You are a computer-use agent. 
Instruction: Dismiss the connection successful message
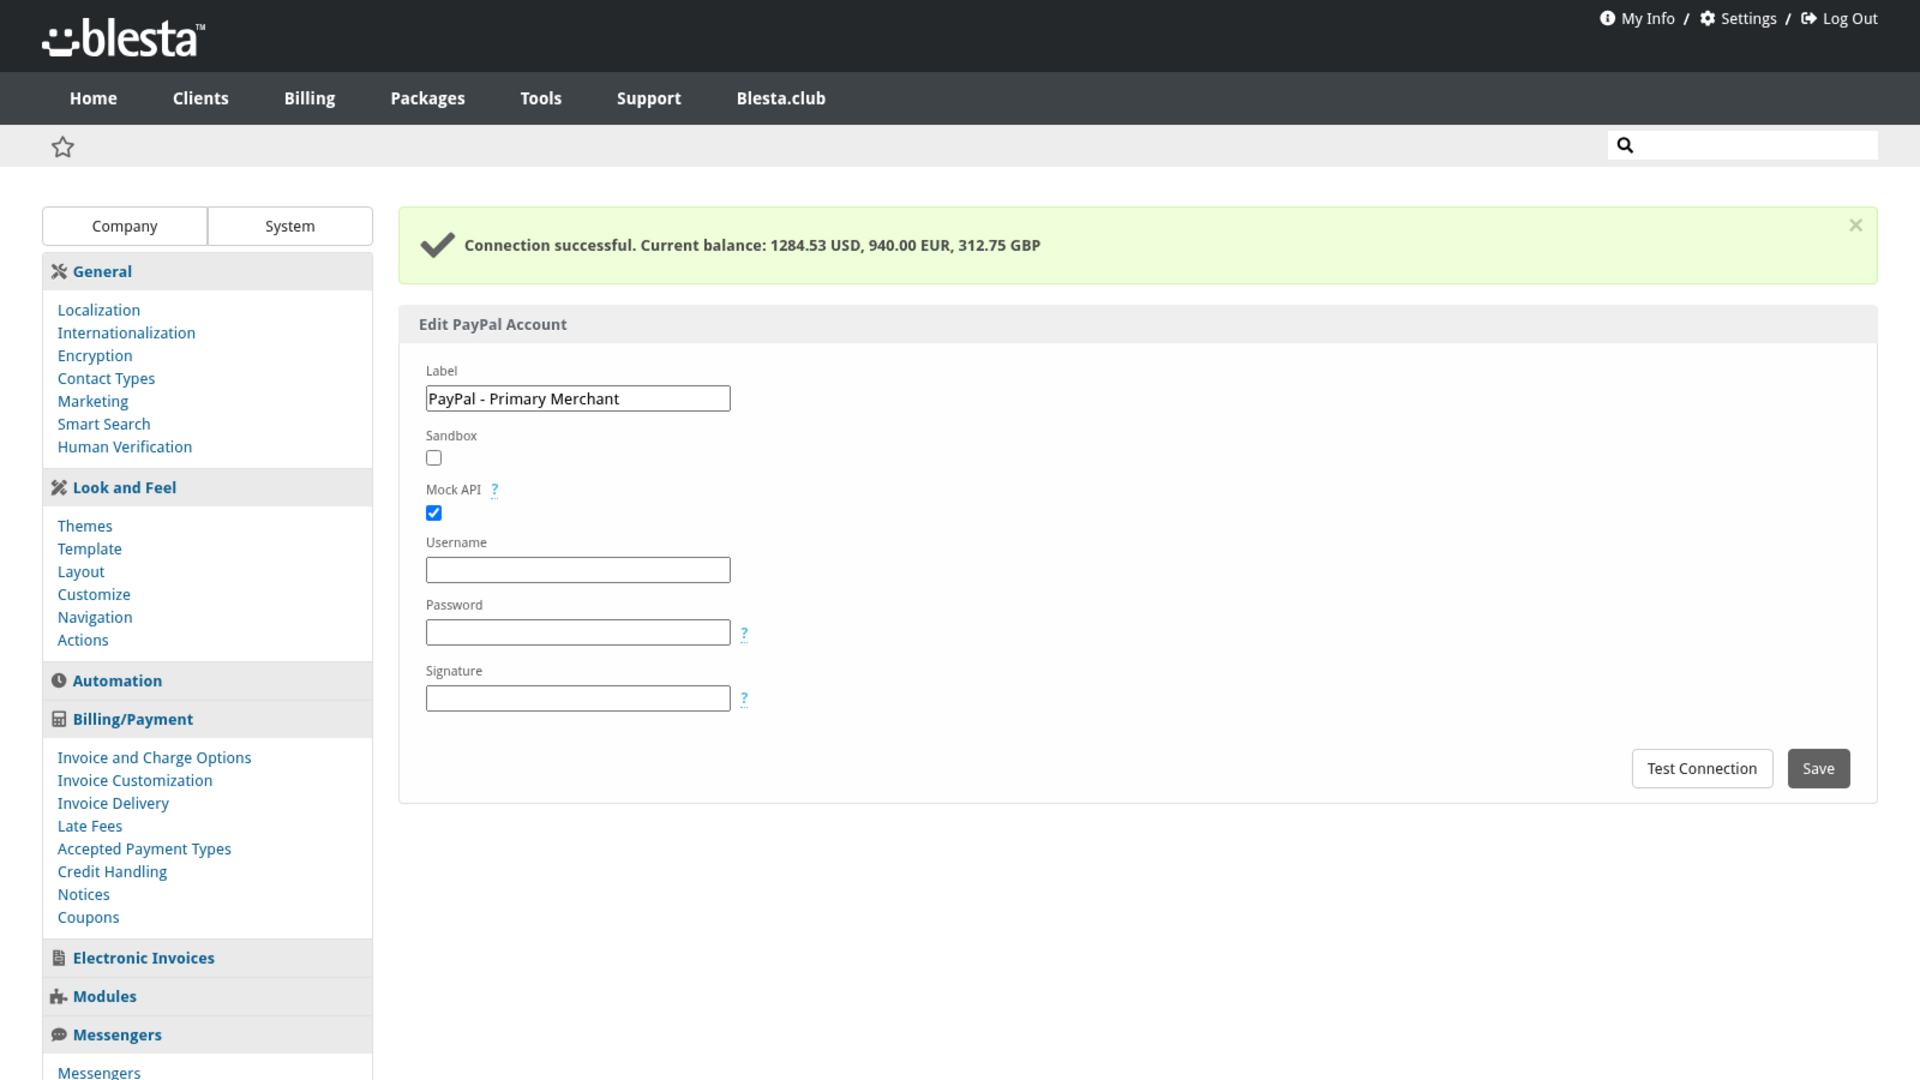click(x=1856, y=226)
